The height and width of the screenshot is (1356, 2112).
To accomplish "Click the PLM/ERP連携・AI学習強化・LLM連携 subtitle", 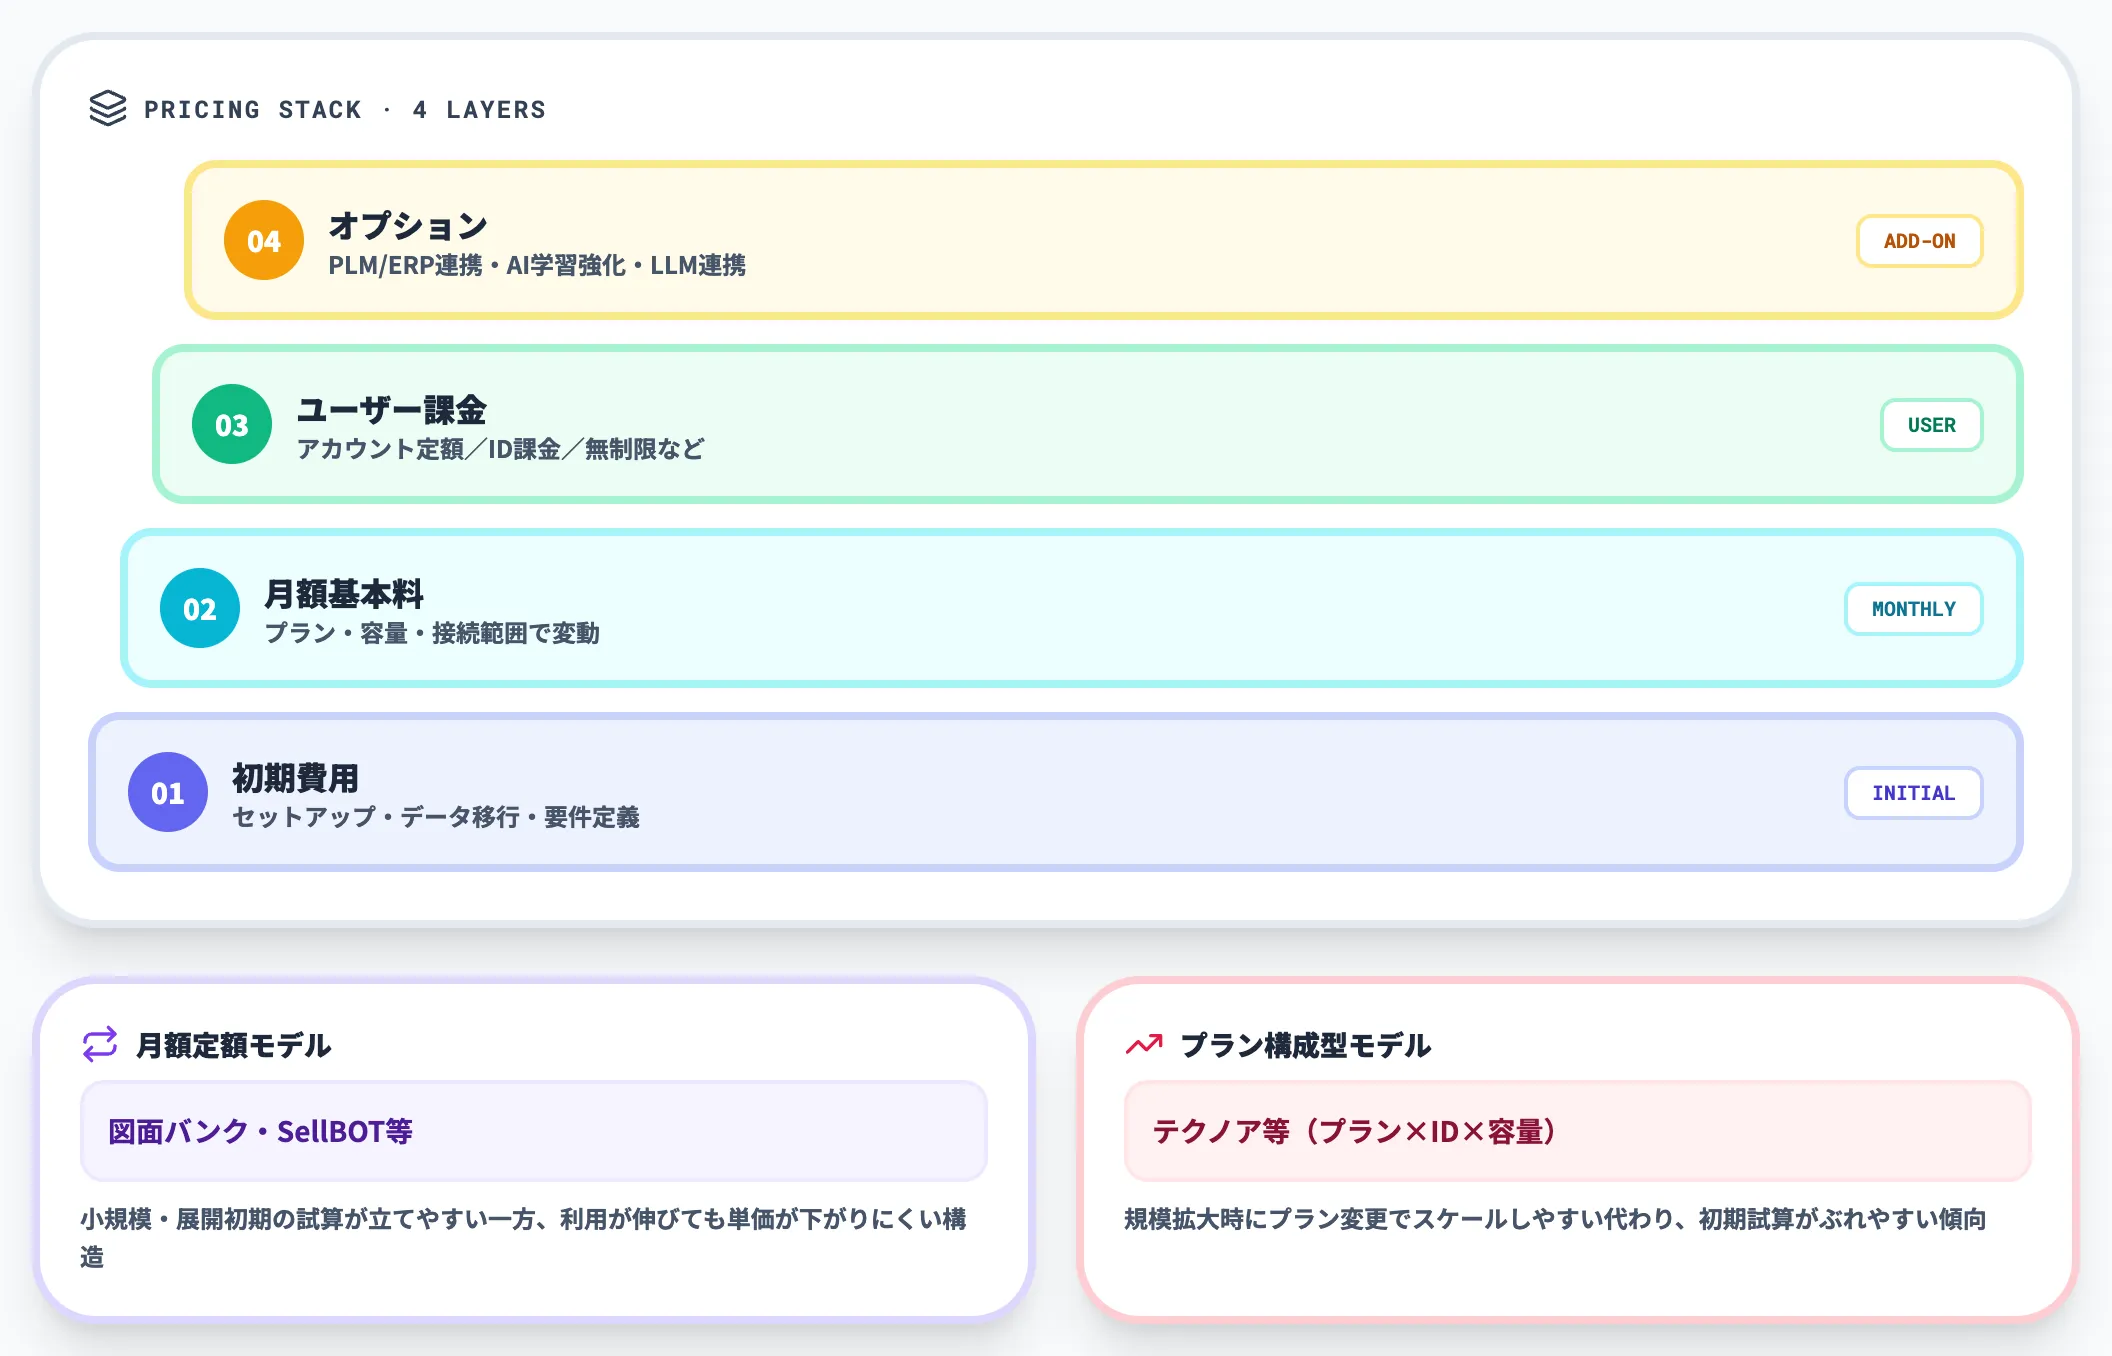I will 537,265.
